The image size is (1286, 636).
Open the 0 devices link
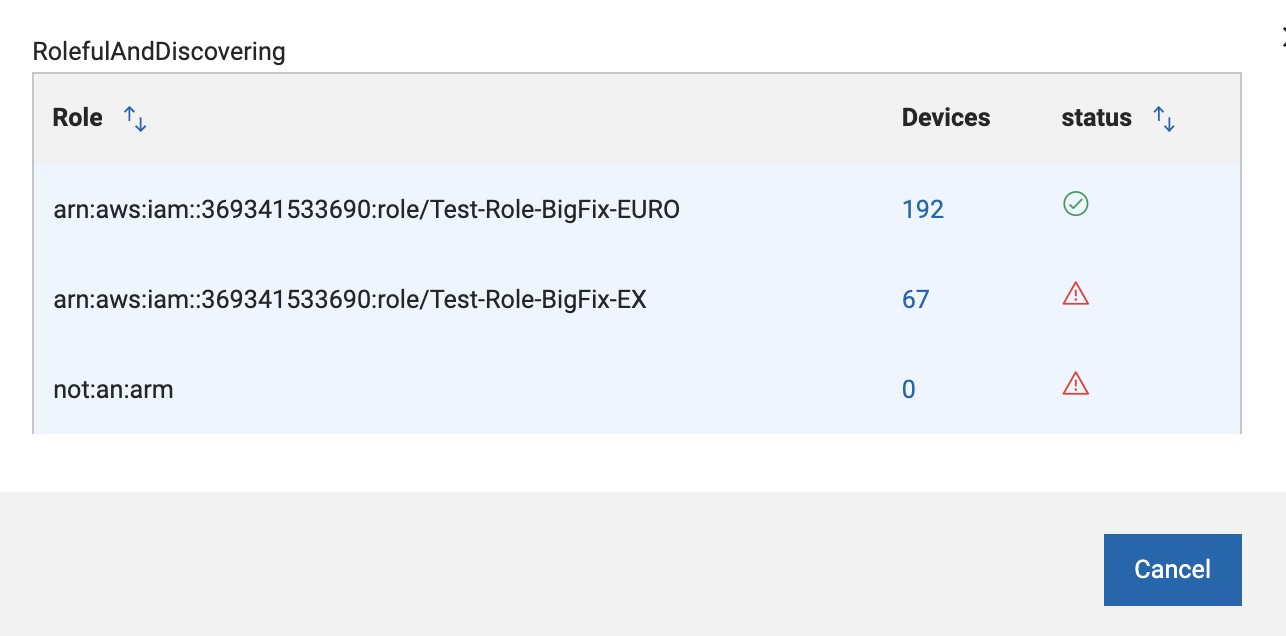tap(908, 389)
